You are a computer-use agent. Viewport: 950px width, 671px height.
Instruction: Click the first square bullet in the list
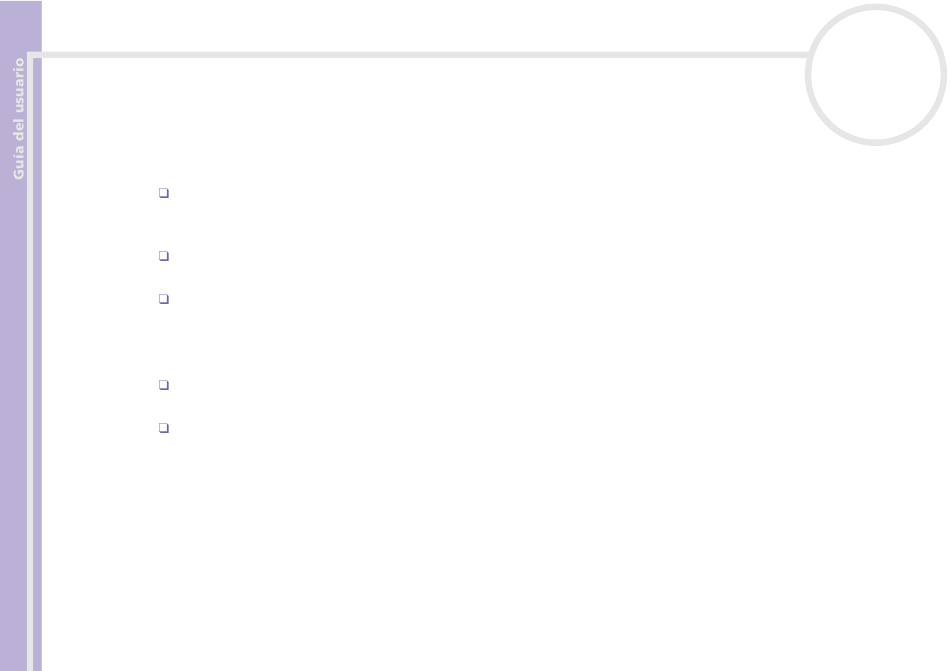pos(164,193)
